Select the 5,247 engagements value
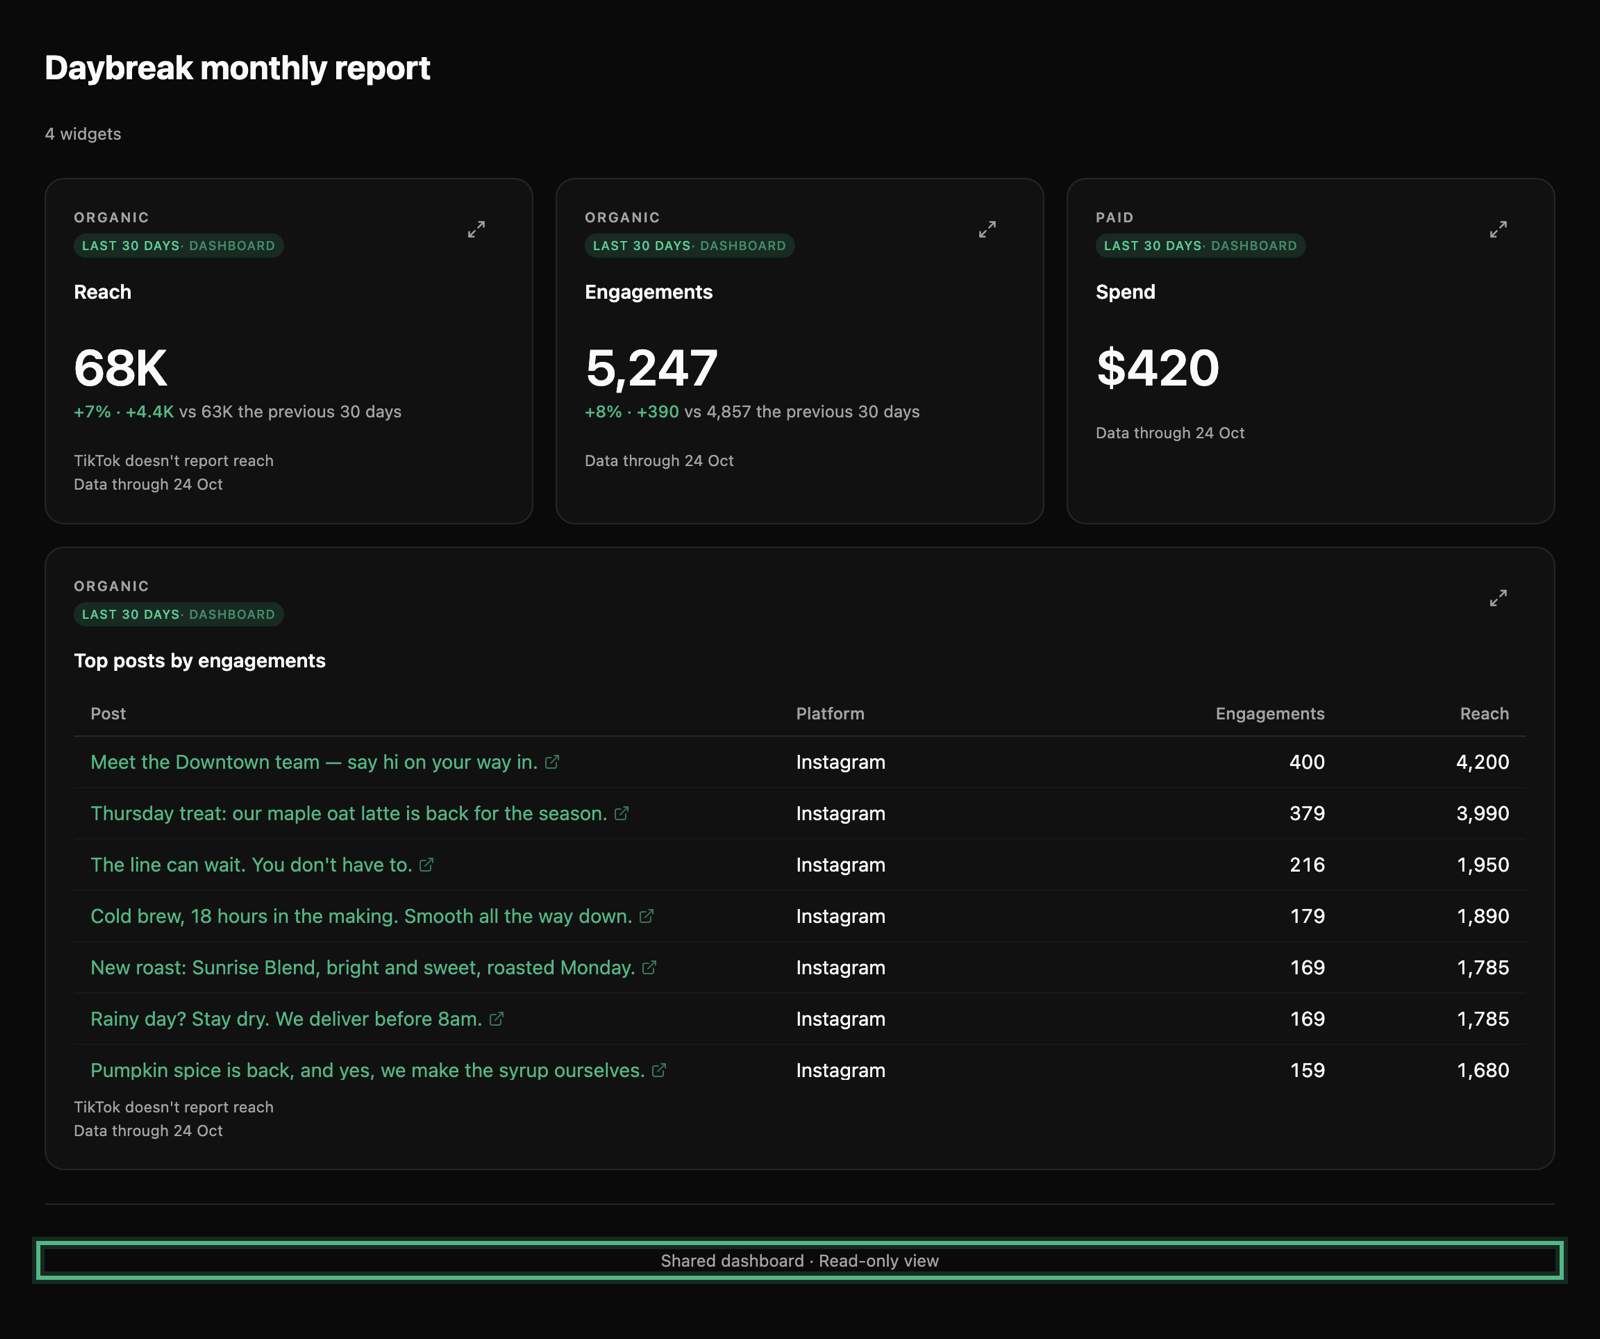The height and width of the screenshot is (1339, 1600). tap(651, 368)
